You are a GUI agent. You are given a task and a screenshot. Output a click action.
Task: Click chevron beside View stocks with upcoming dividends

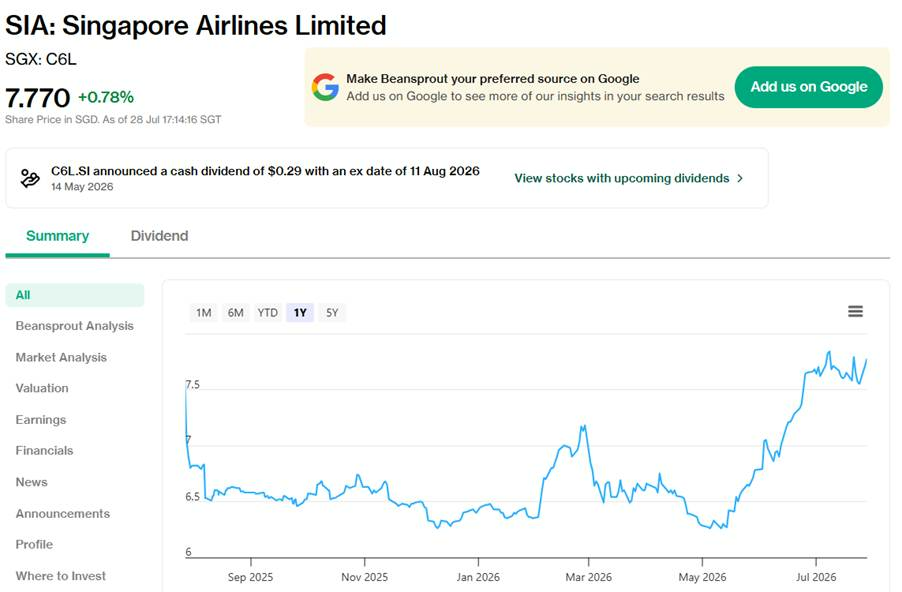coord(740,178)
